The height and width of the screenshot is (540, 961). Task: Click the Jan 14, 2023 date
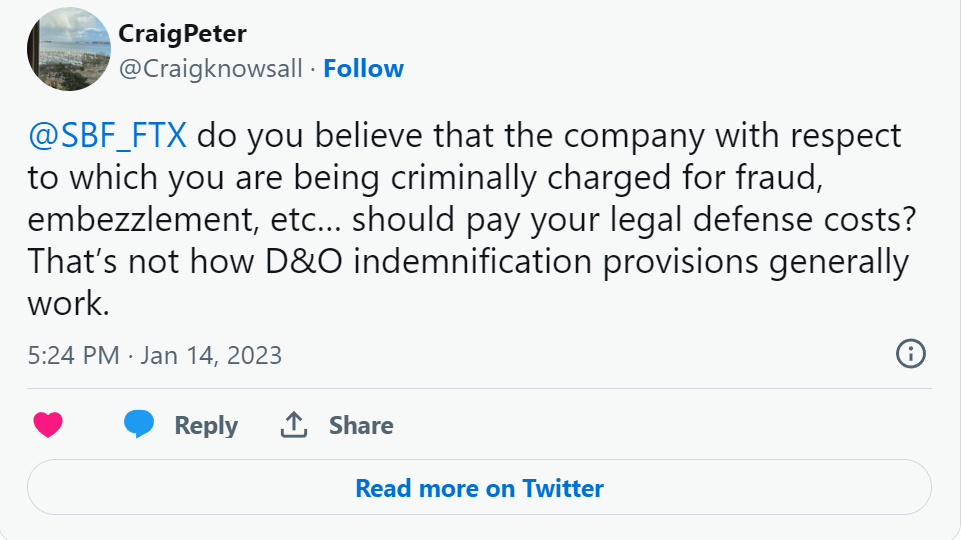click(x=211, y=355)
